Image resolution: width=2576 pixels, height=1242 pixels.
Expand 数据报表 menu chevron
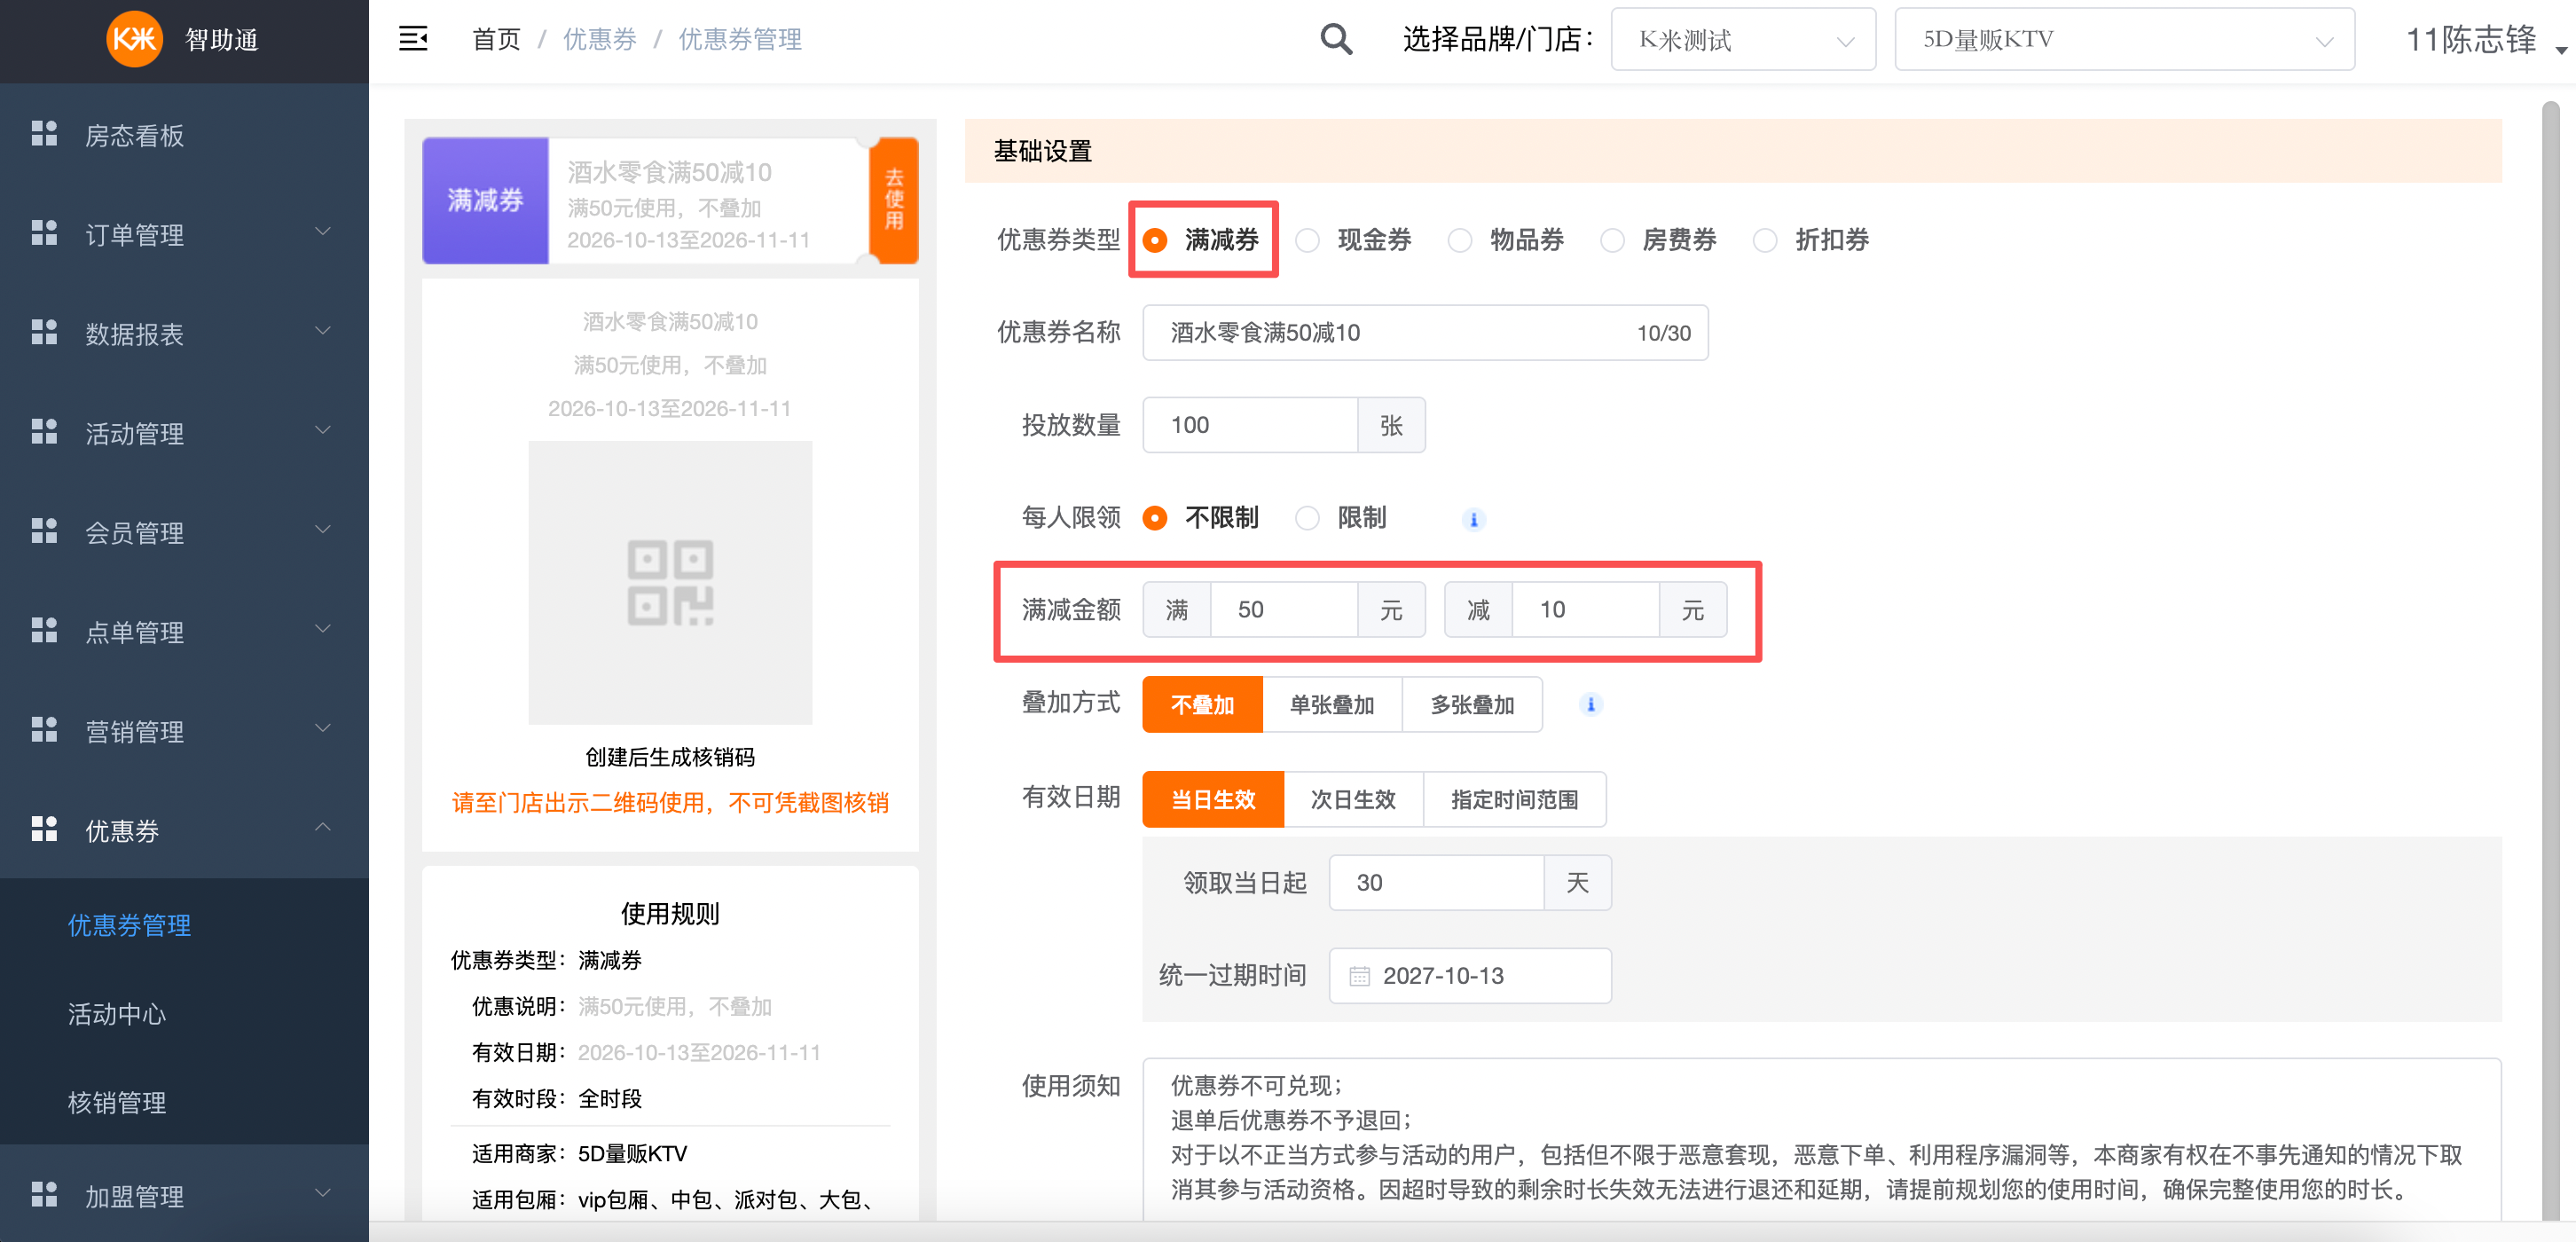pos(323,330)
